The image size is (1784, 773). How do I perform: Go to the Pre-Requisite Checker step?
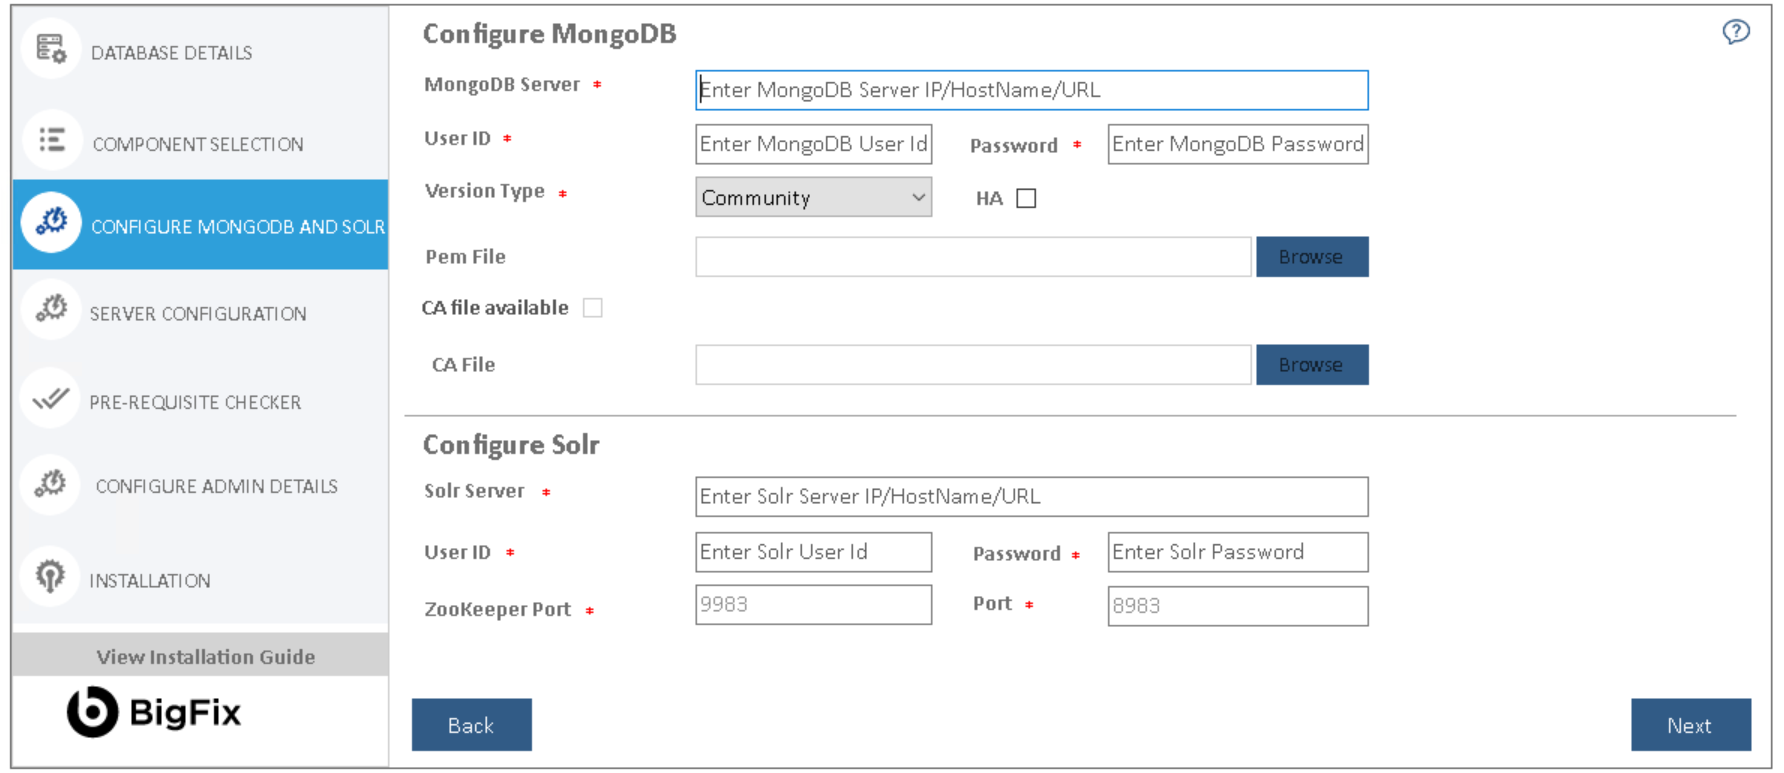[x=195, y=402]
